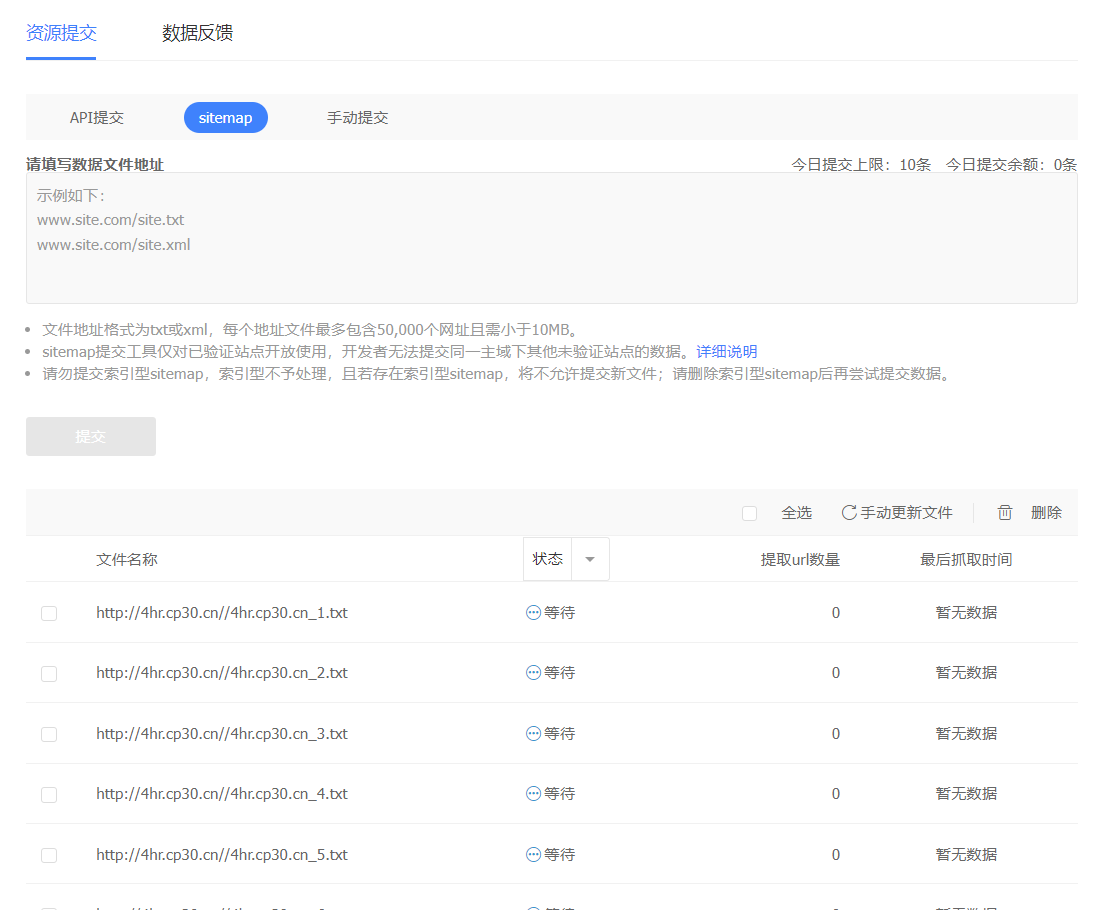The image size is (1101, 910).
Task: Click the 等待 status icon for 4hr.cp30.cn_5.txt
Action: pos(532,854)
